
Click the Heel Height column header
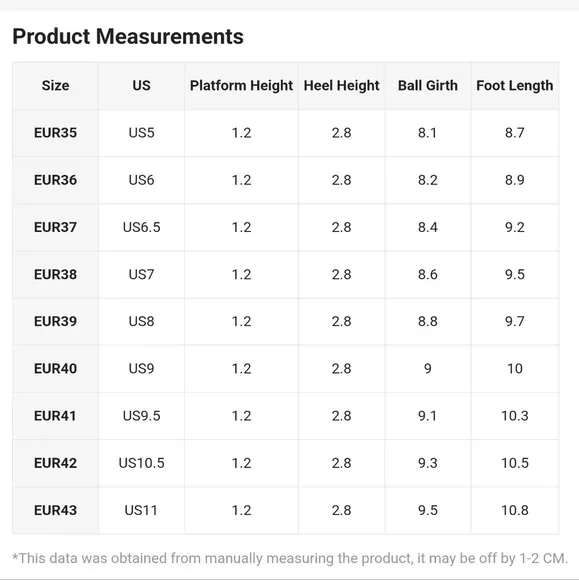point(341,85)
